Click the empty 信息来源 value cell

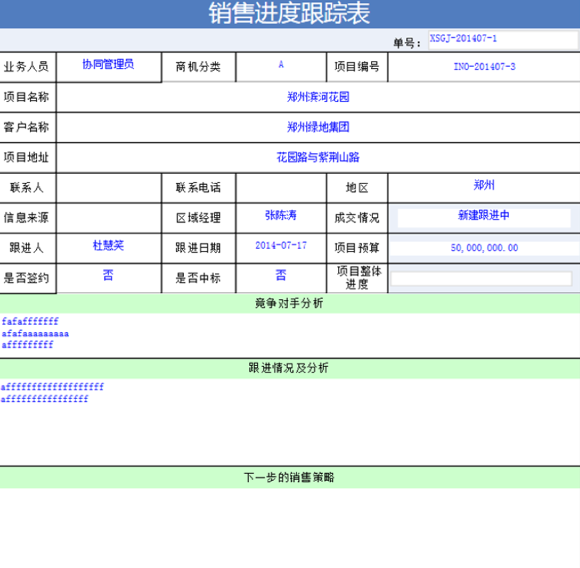point(109,218)
